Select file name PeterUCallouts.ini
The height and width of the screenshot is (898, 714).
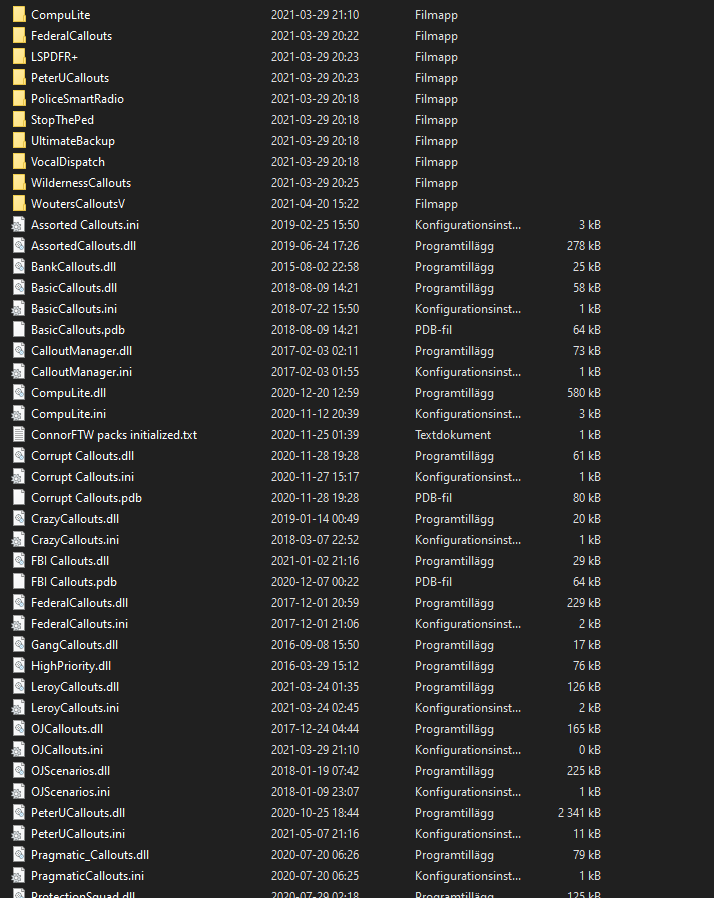(78, 834)
